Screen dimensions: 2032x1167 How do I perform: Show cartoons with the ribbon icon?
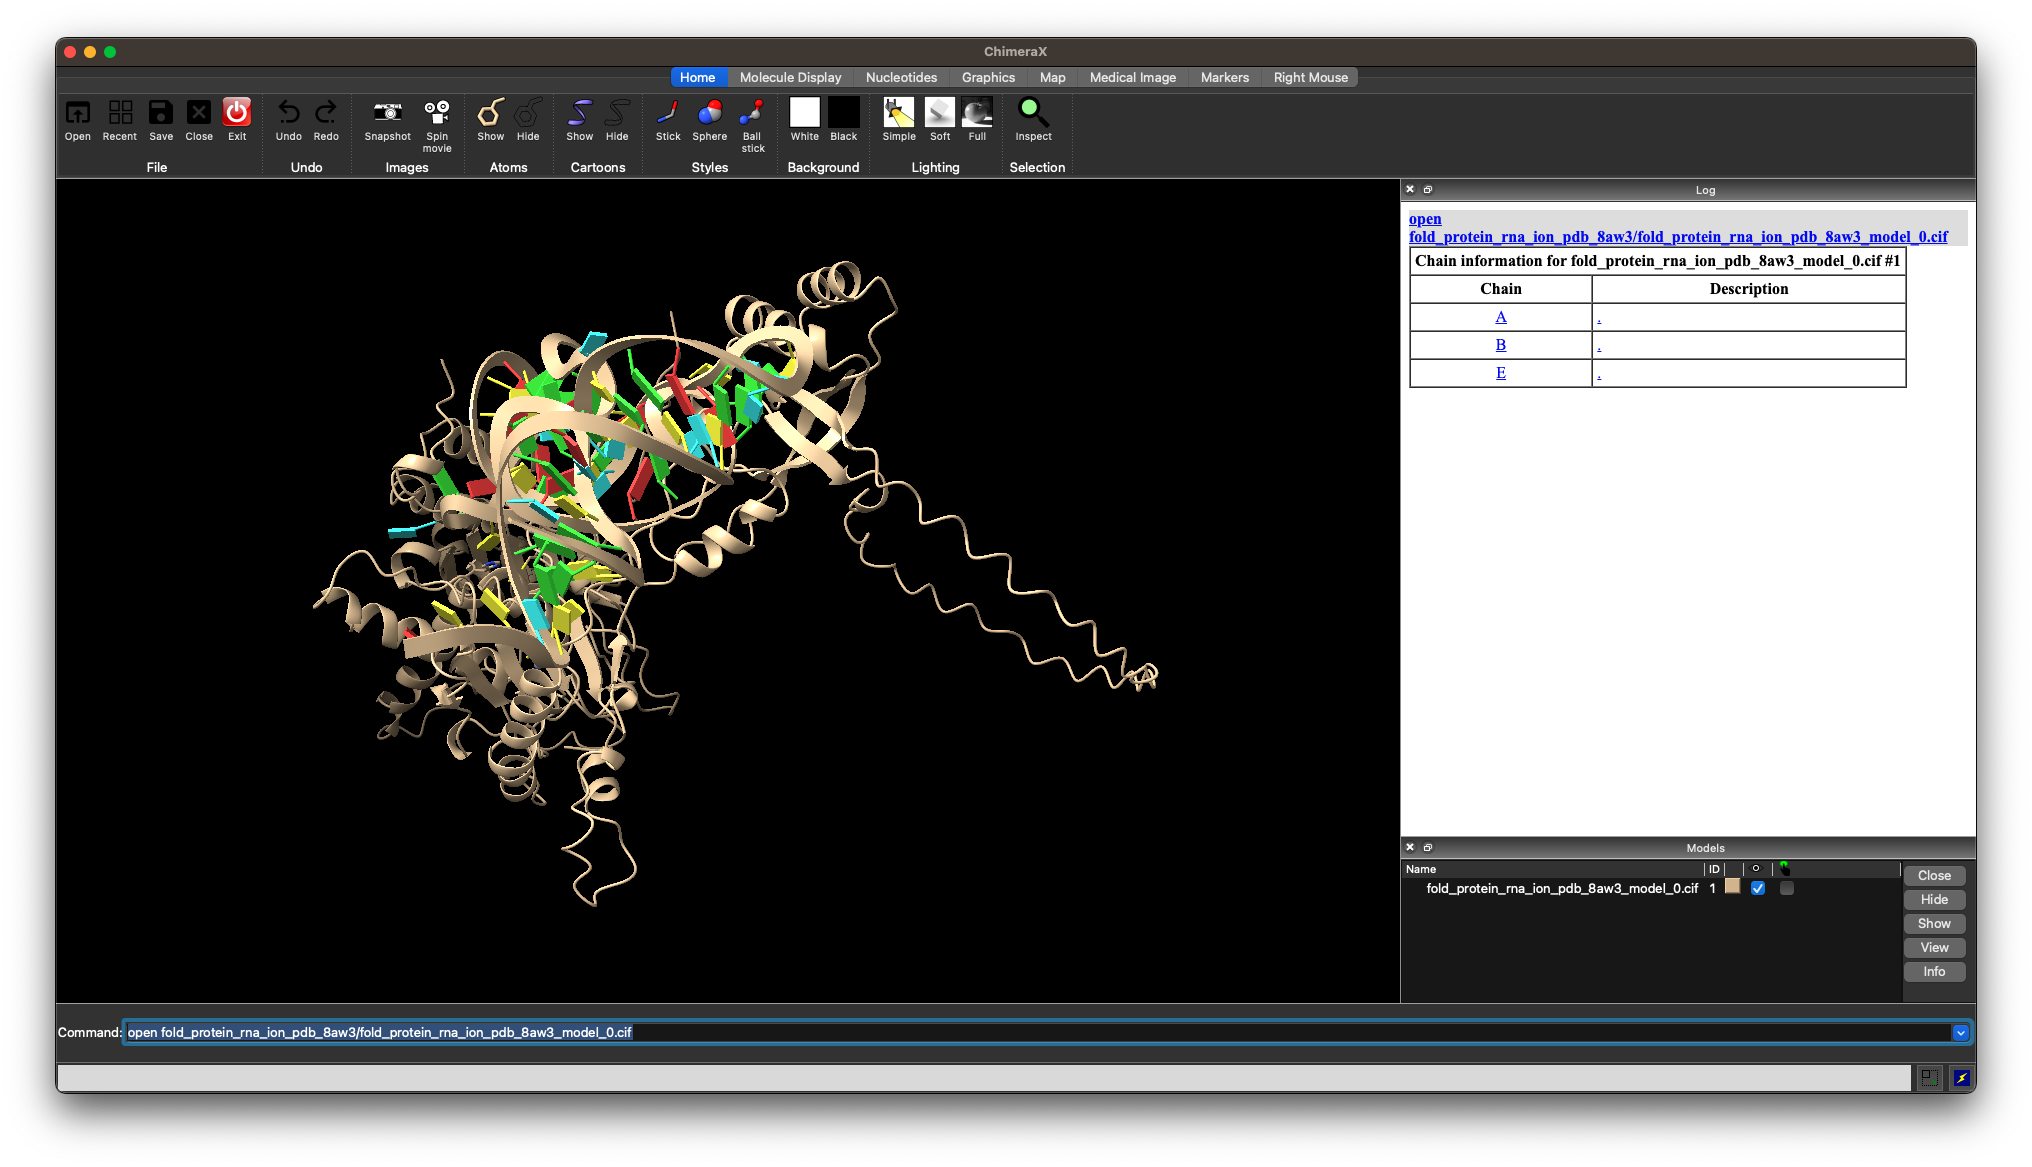click(579, 113)
